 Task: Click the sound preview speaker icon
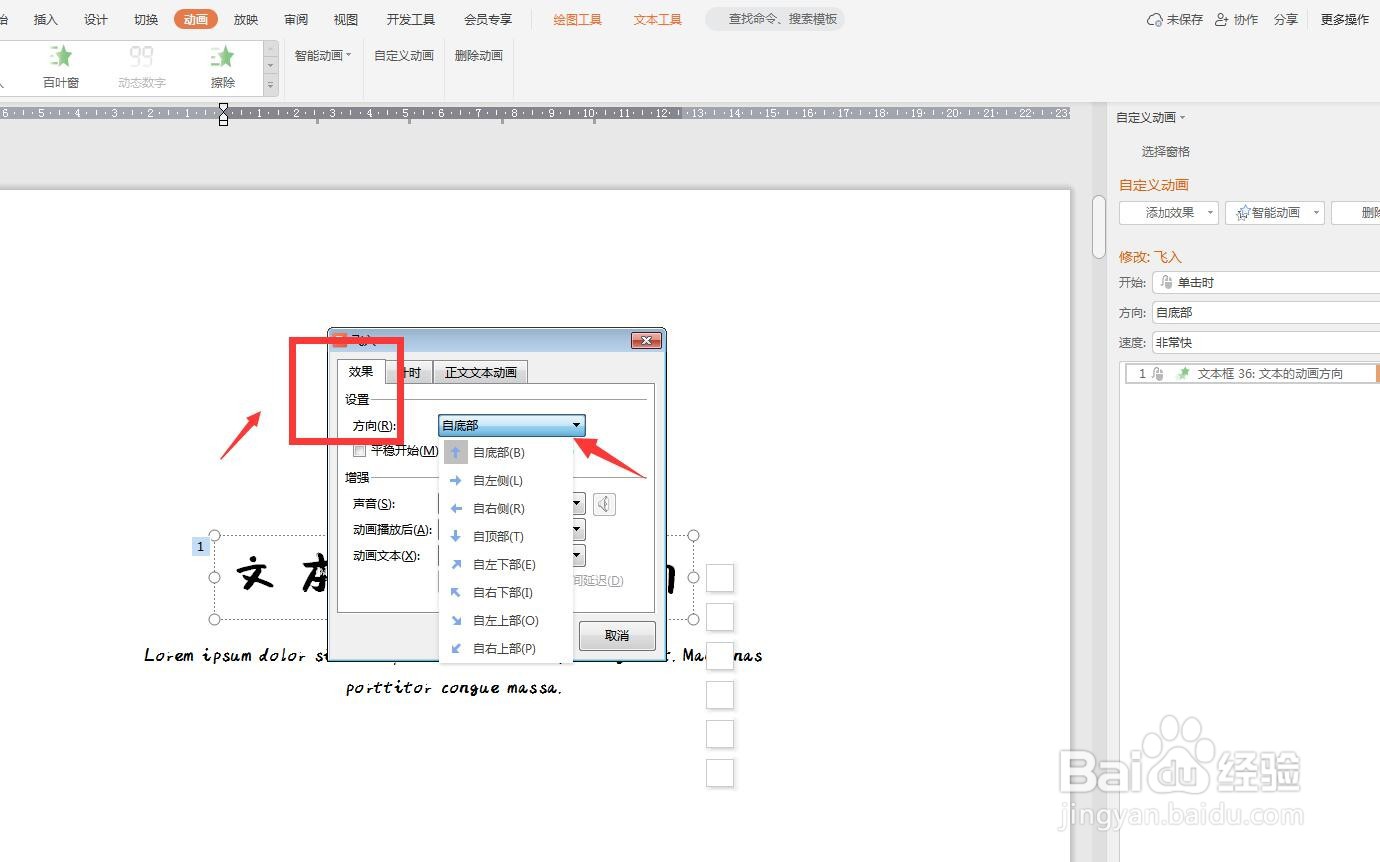point(604,504)
